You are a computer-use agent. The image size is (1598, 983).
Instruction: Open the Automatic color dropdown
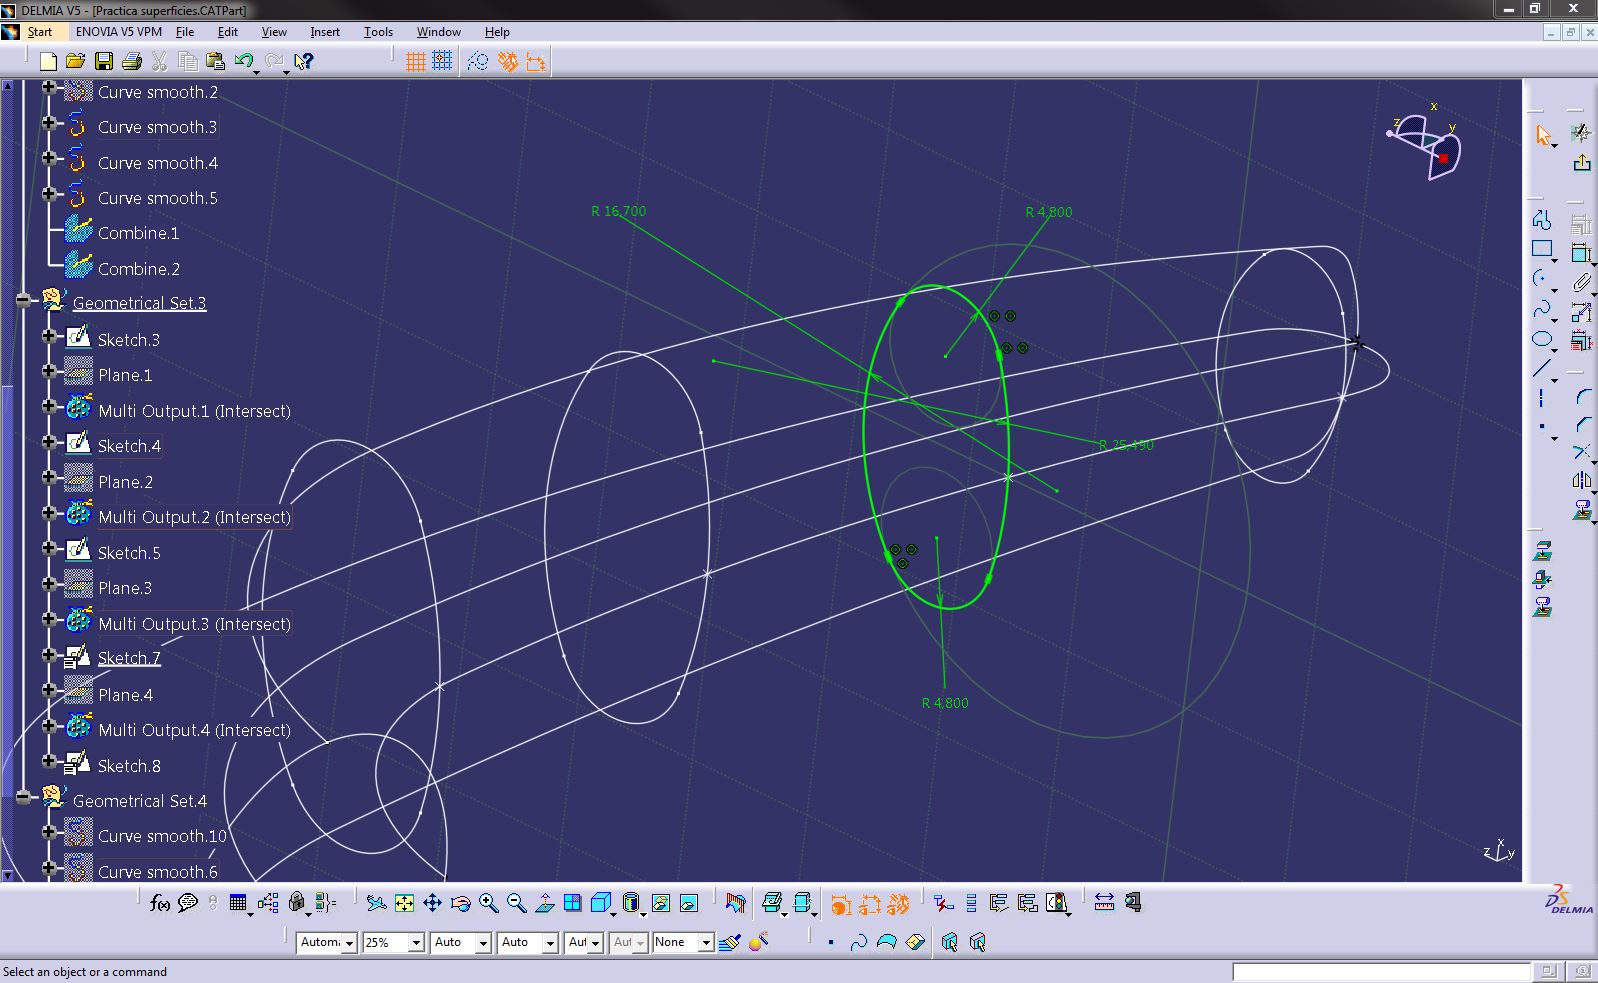pos(349,942)
